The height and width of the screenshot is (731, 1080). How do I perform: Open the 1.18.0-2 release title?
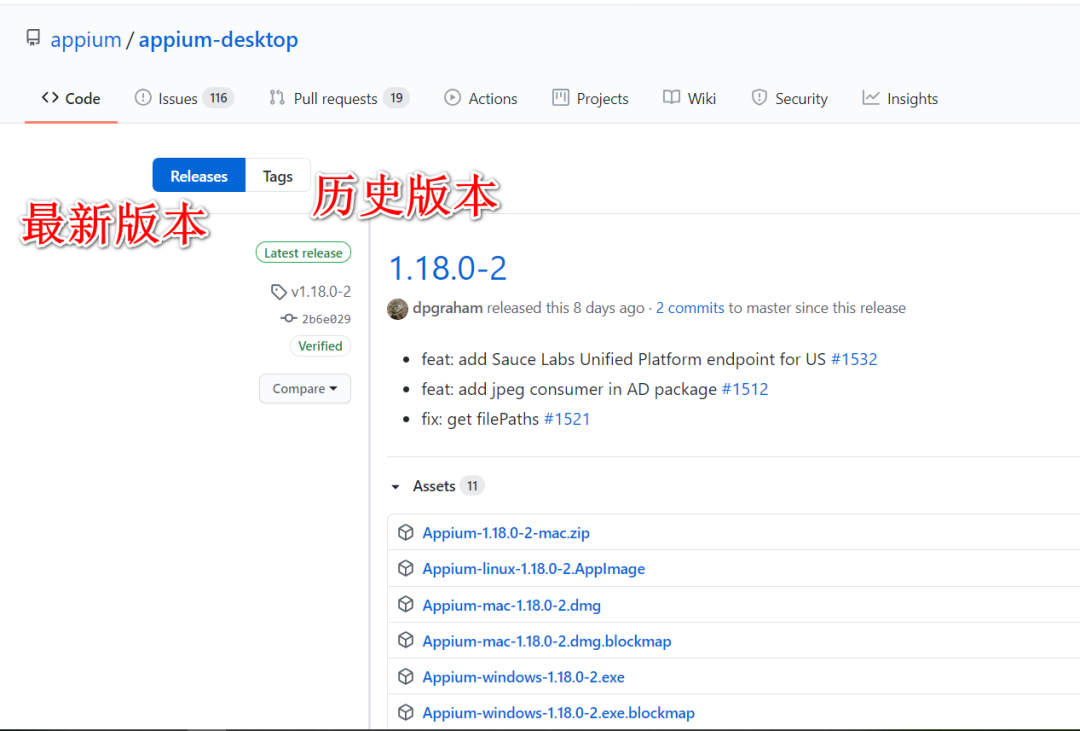click(x=448, y=268)
